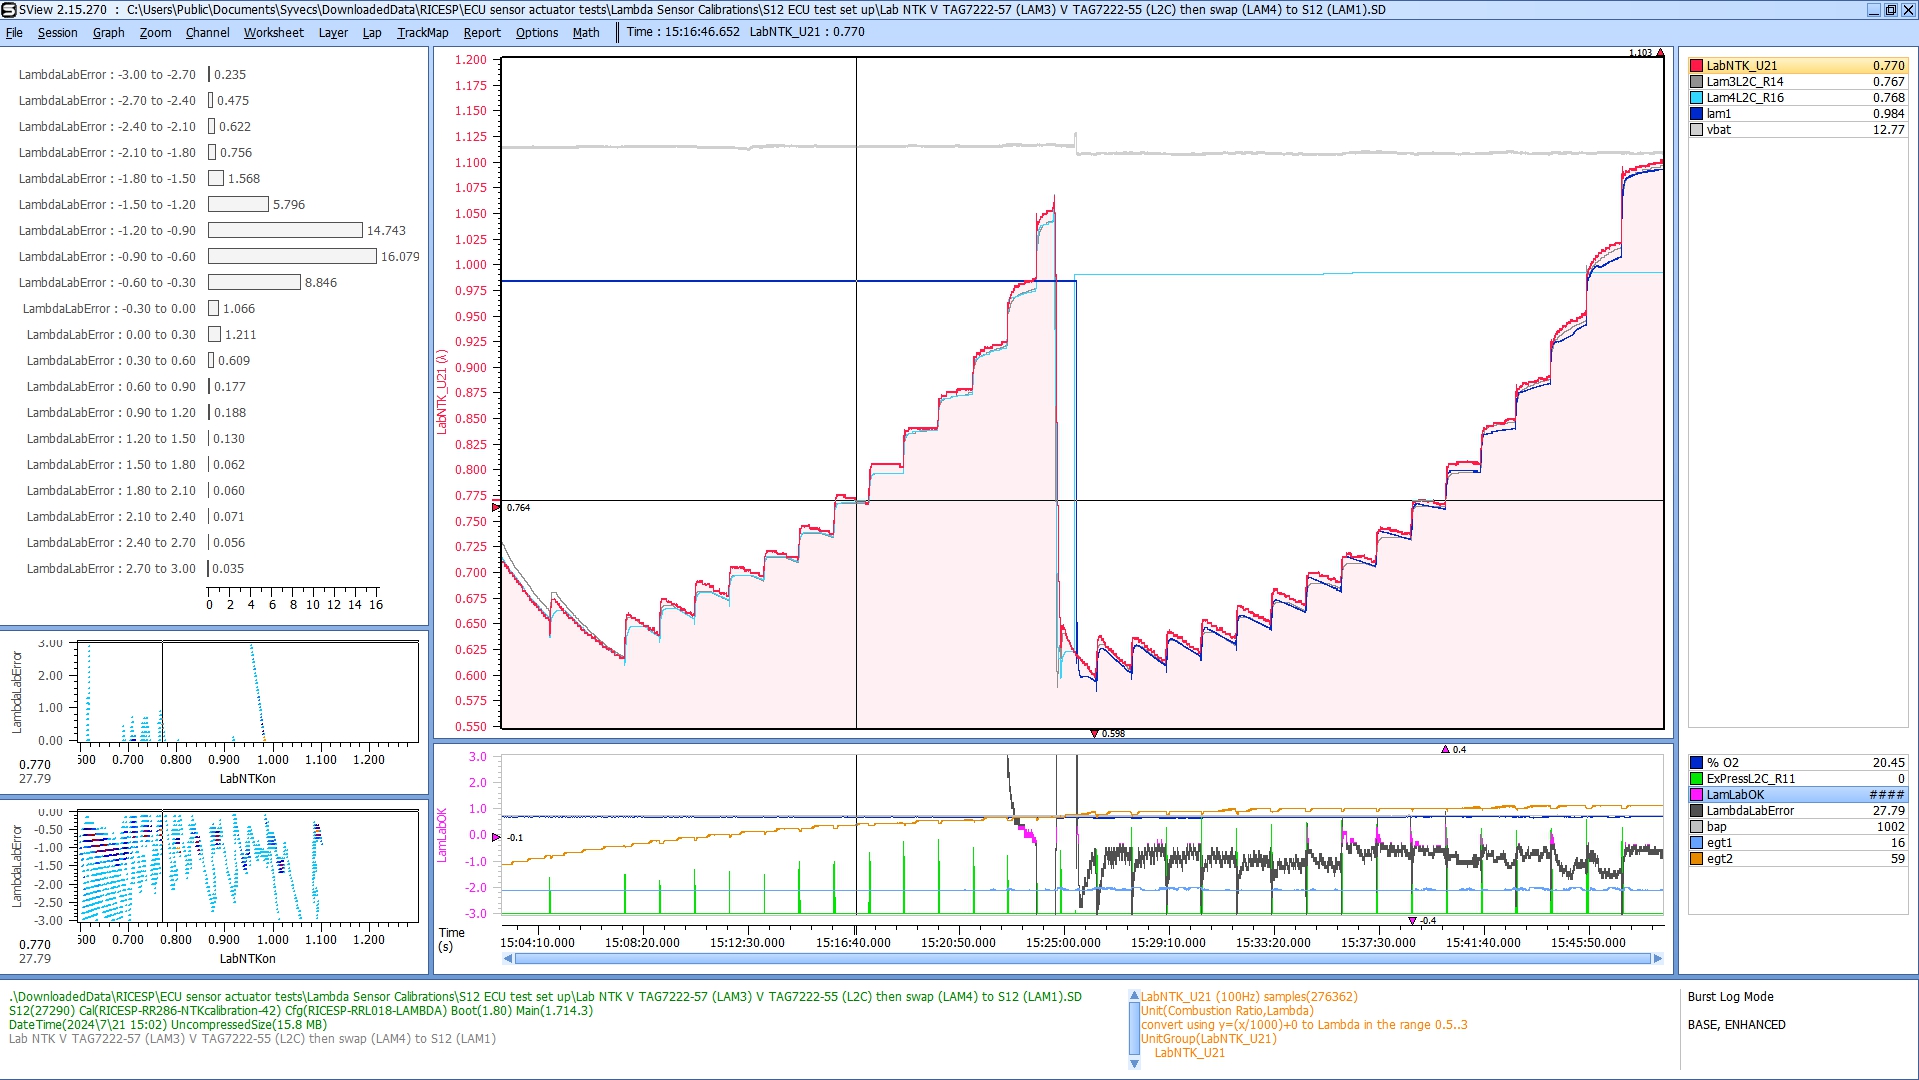Click the horizontal time scrollbar track
The height and width of the screenshot is (1080, 1919).
1082,958
